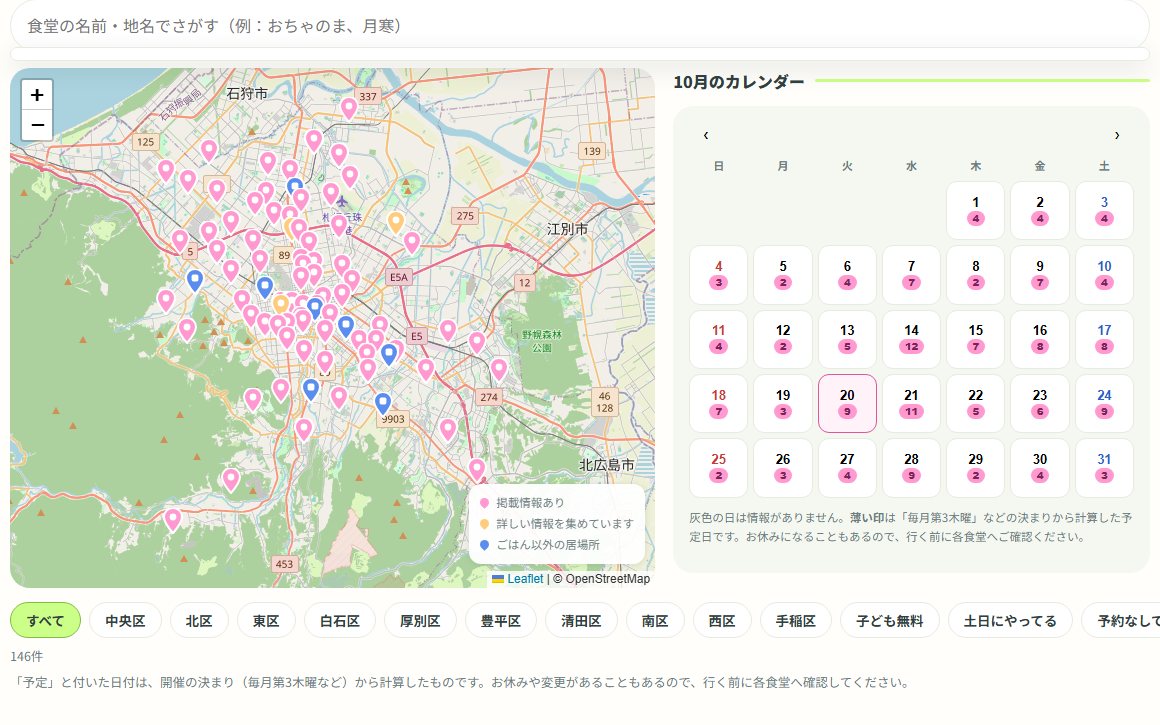This screenshot has height=725, width=1160.
Task: Click the blue marker left of route 5
Action: [x=195, y=280]
